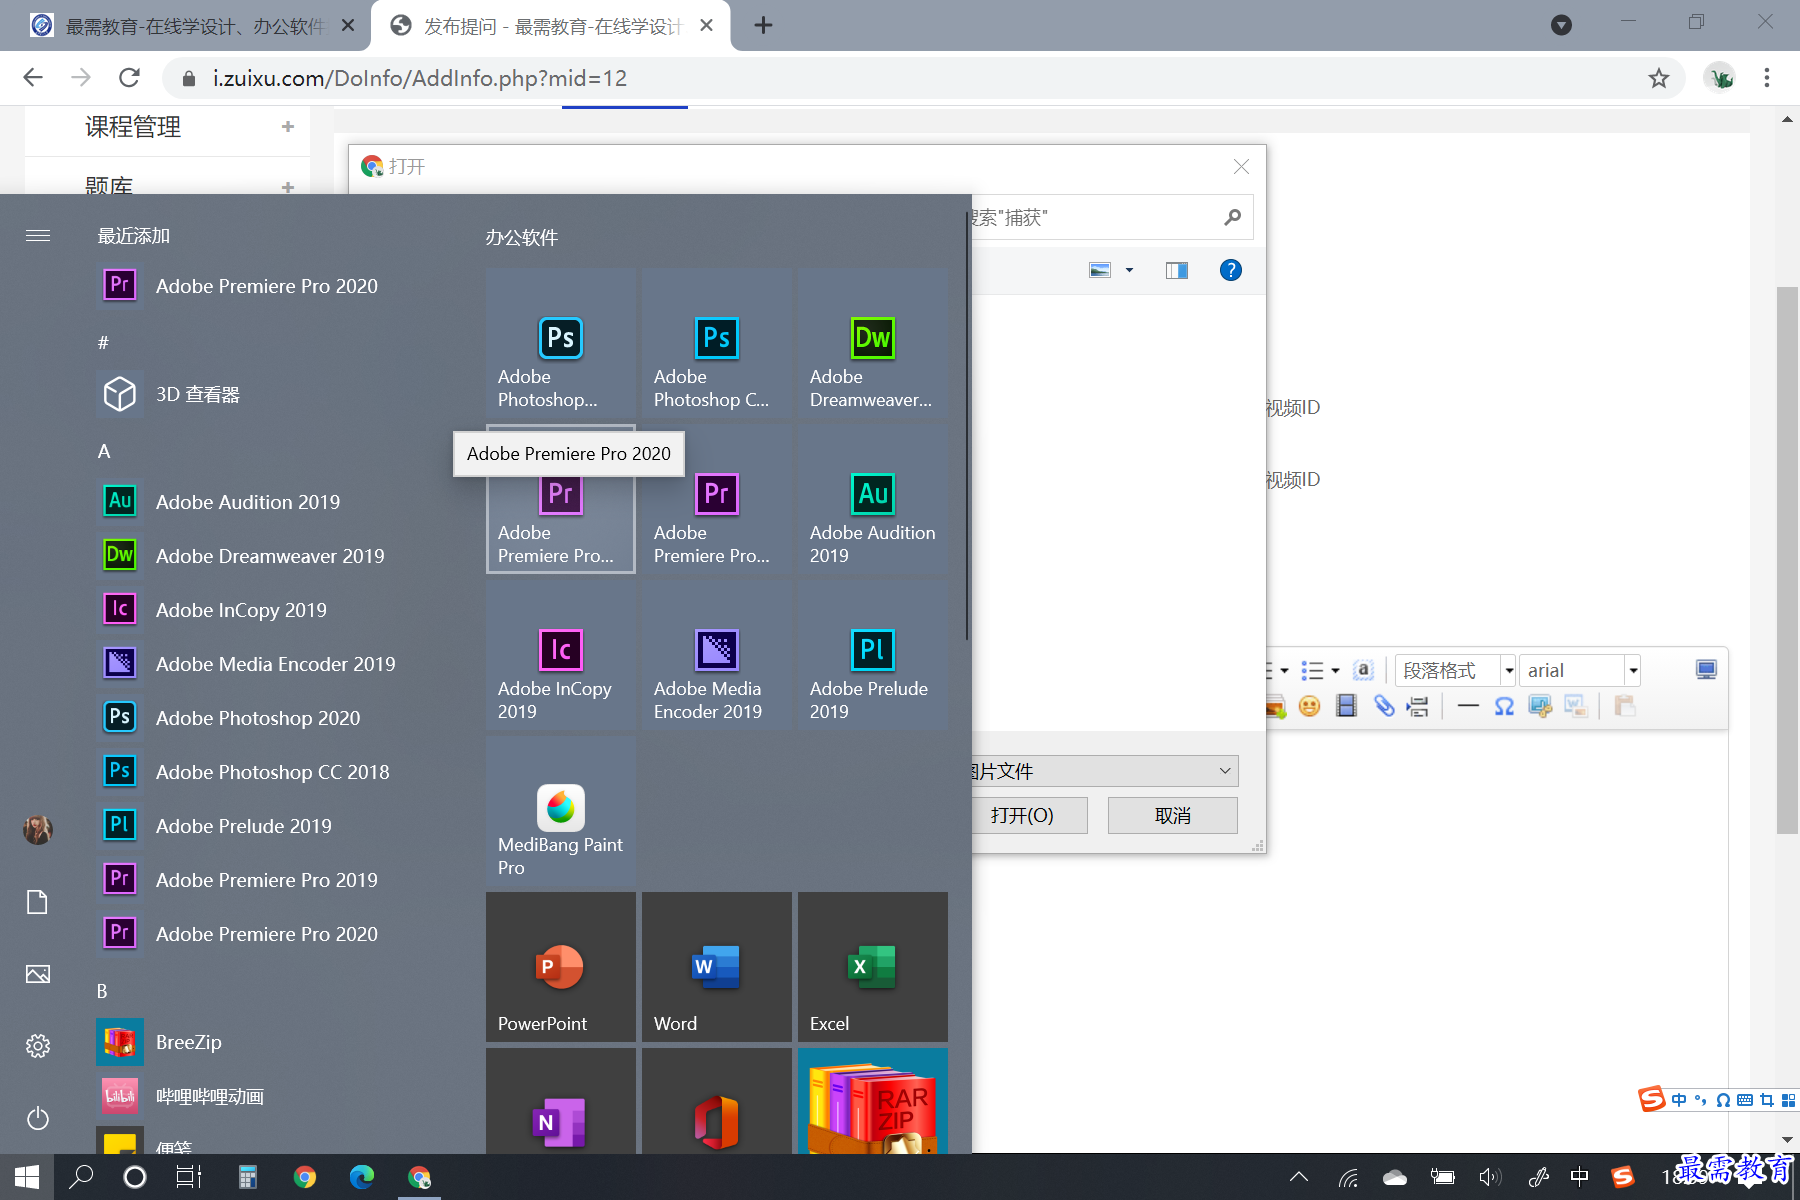Click search box in file dialog
Image resolution: width=1800 pixels, height=1200 pixels.
tap(1110, 217)
